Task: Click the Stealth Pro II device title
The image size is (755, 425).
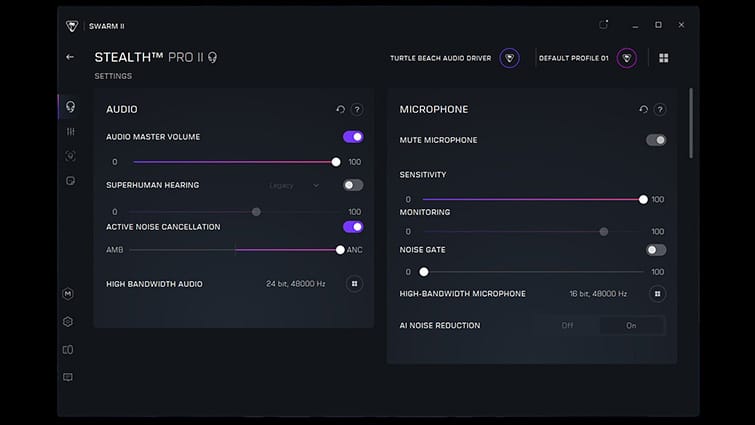Action: [x=149, y=57]
